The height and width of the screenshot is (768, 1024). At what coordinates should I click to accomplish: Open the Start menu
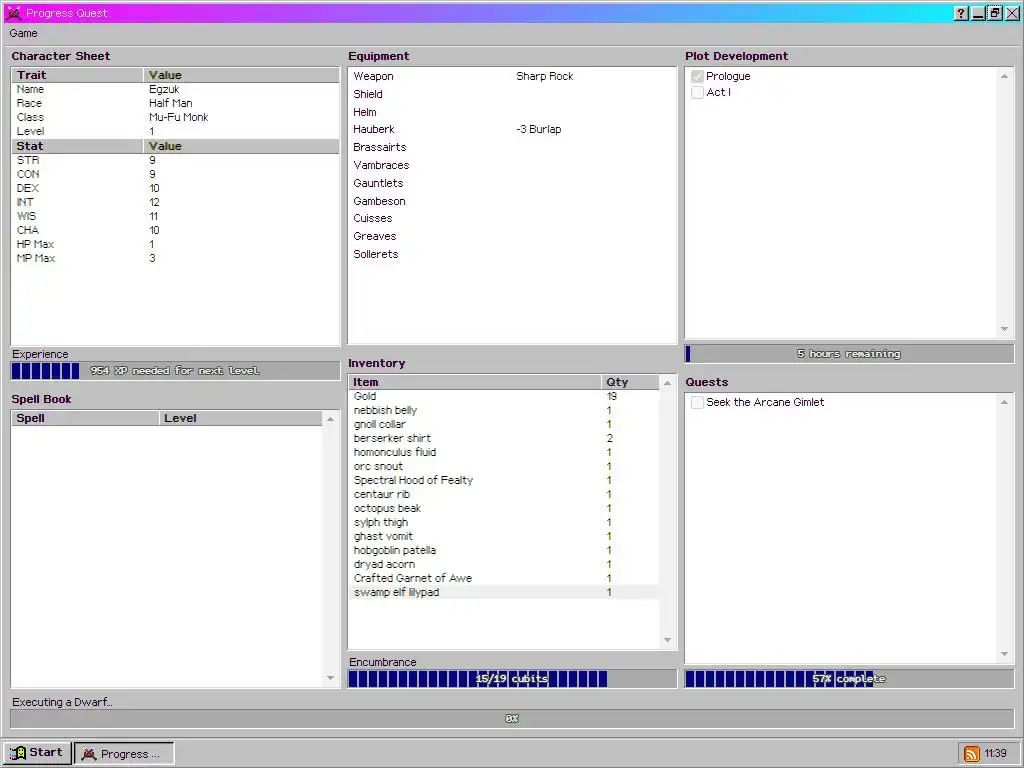[x=37, y=753]
